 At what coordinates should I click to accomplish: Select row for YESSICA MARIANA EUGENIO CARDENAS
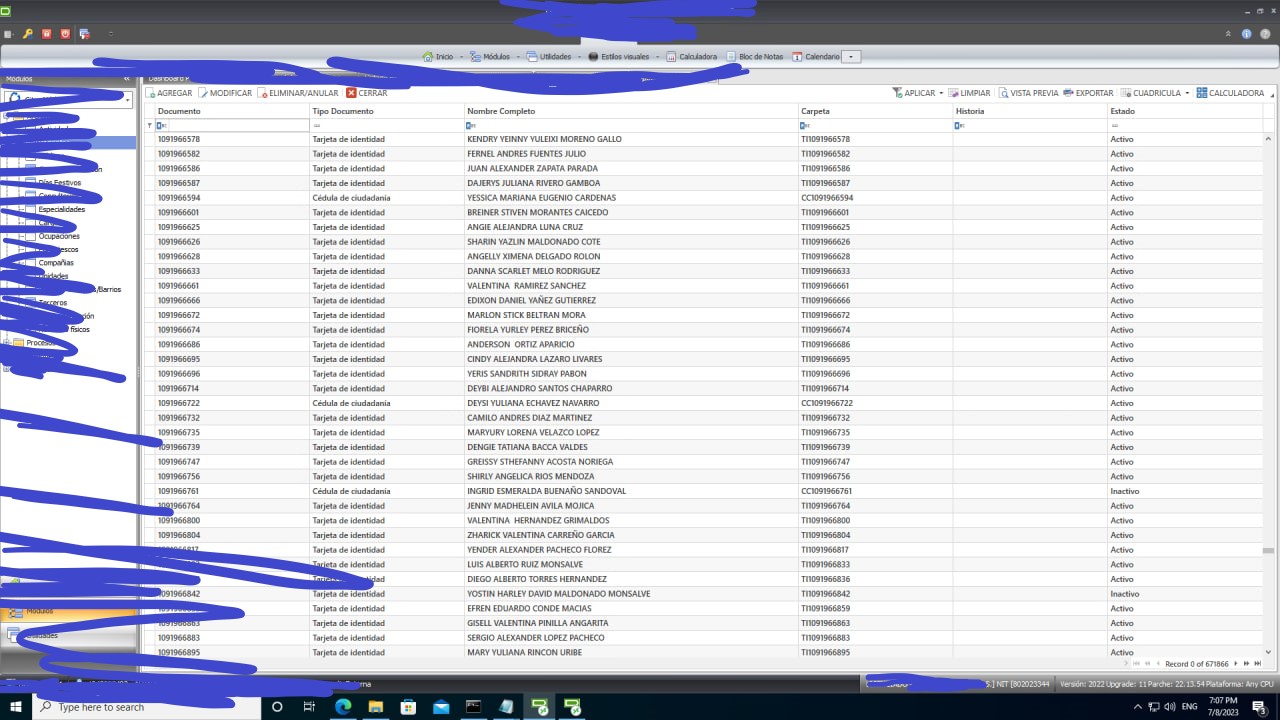pyautogui.click(x=708, y=198)
